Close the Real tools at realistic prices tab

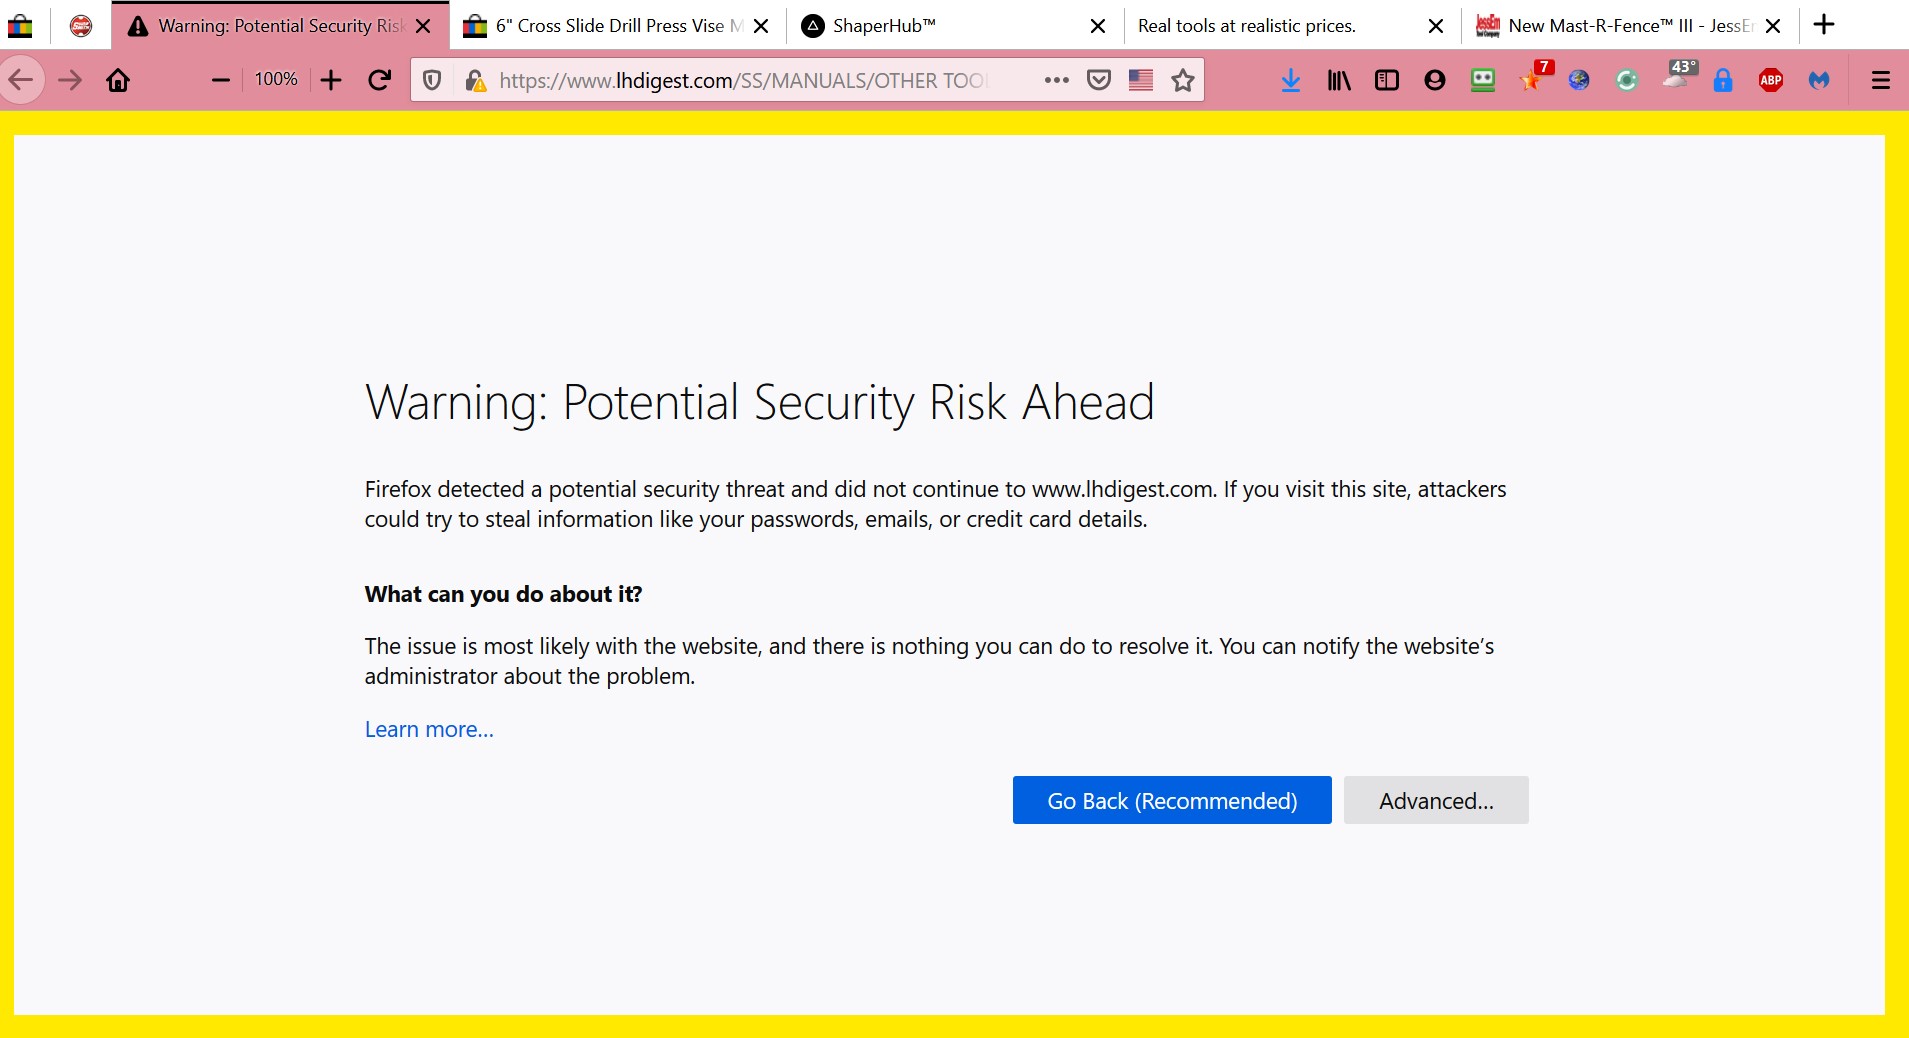tap(1436, 26)
